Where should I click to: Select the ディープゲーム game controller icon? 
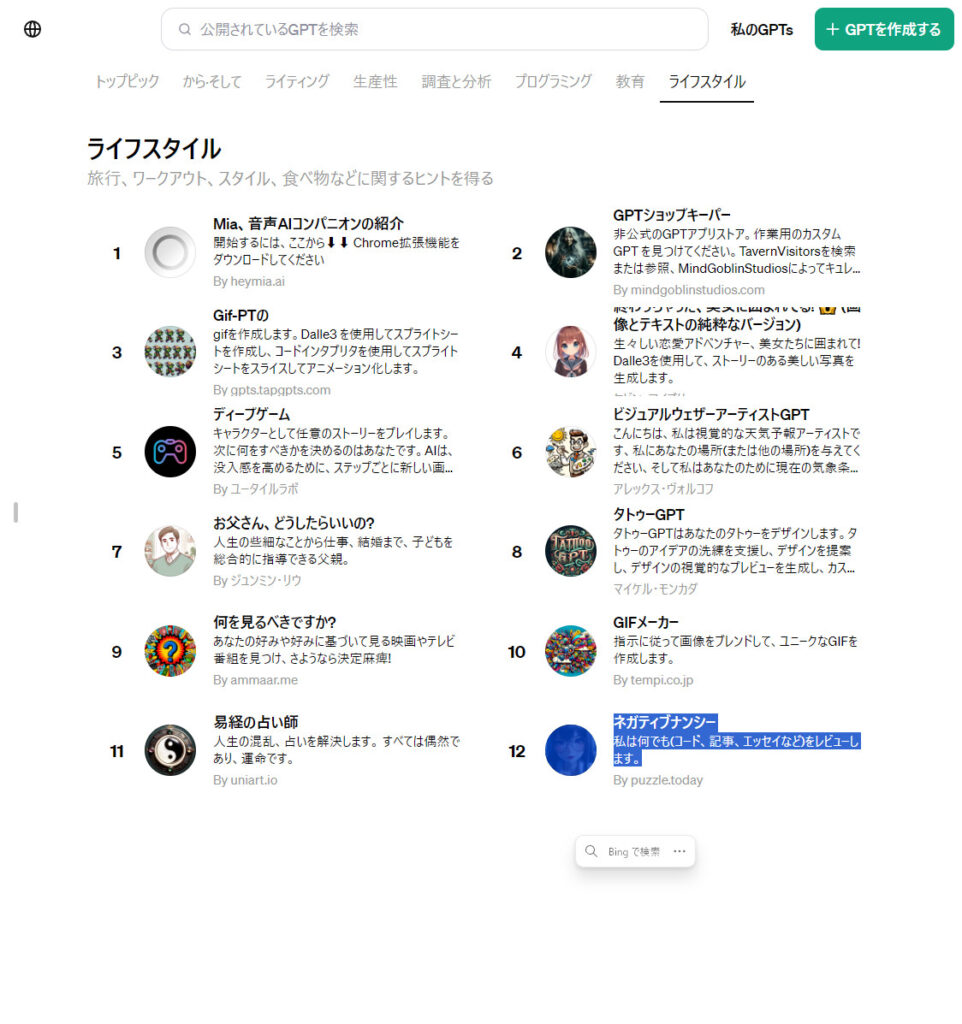[x=170, y=452]
